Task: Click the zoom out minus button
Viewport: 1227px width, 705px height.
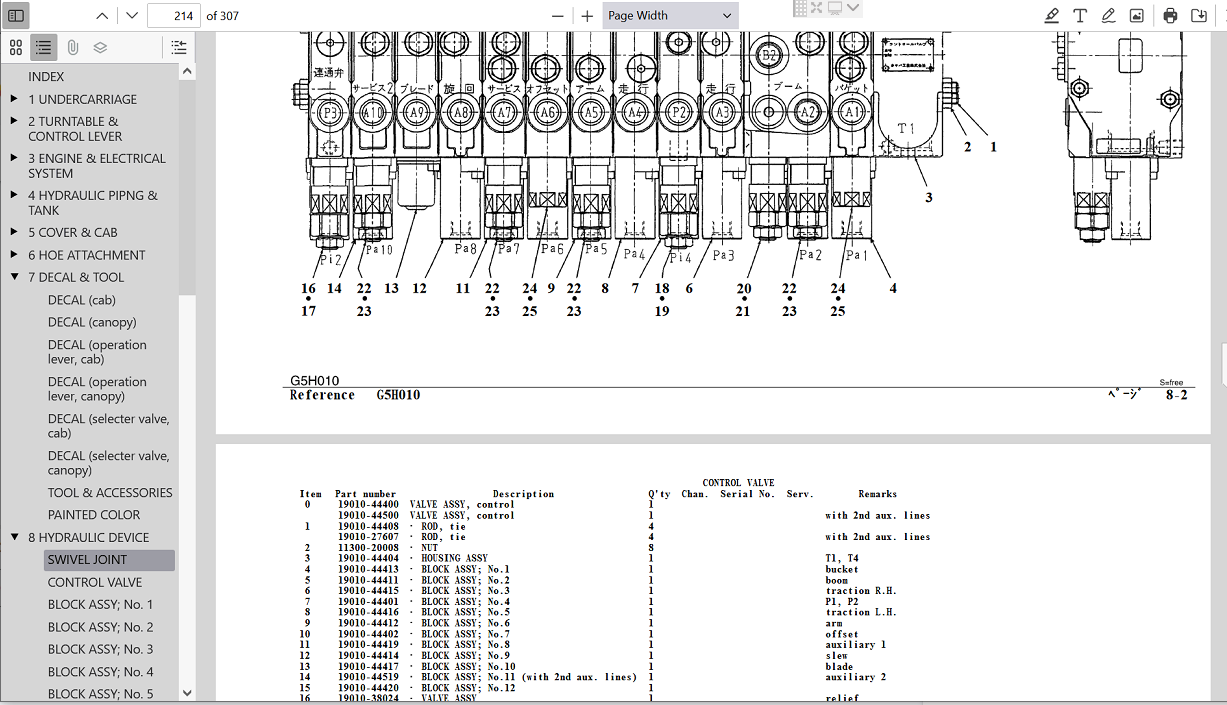Action: [x=560, y=15]
